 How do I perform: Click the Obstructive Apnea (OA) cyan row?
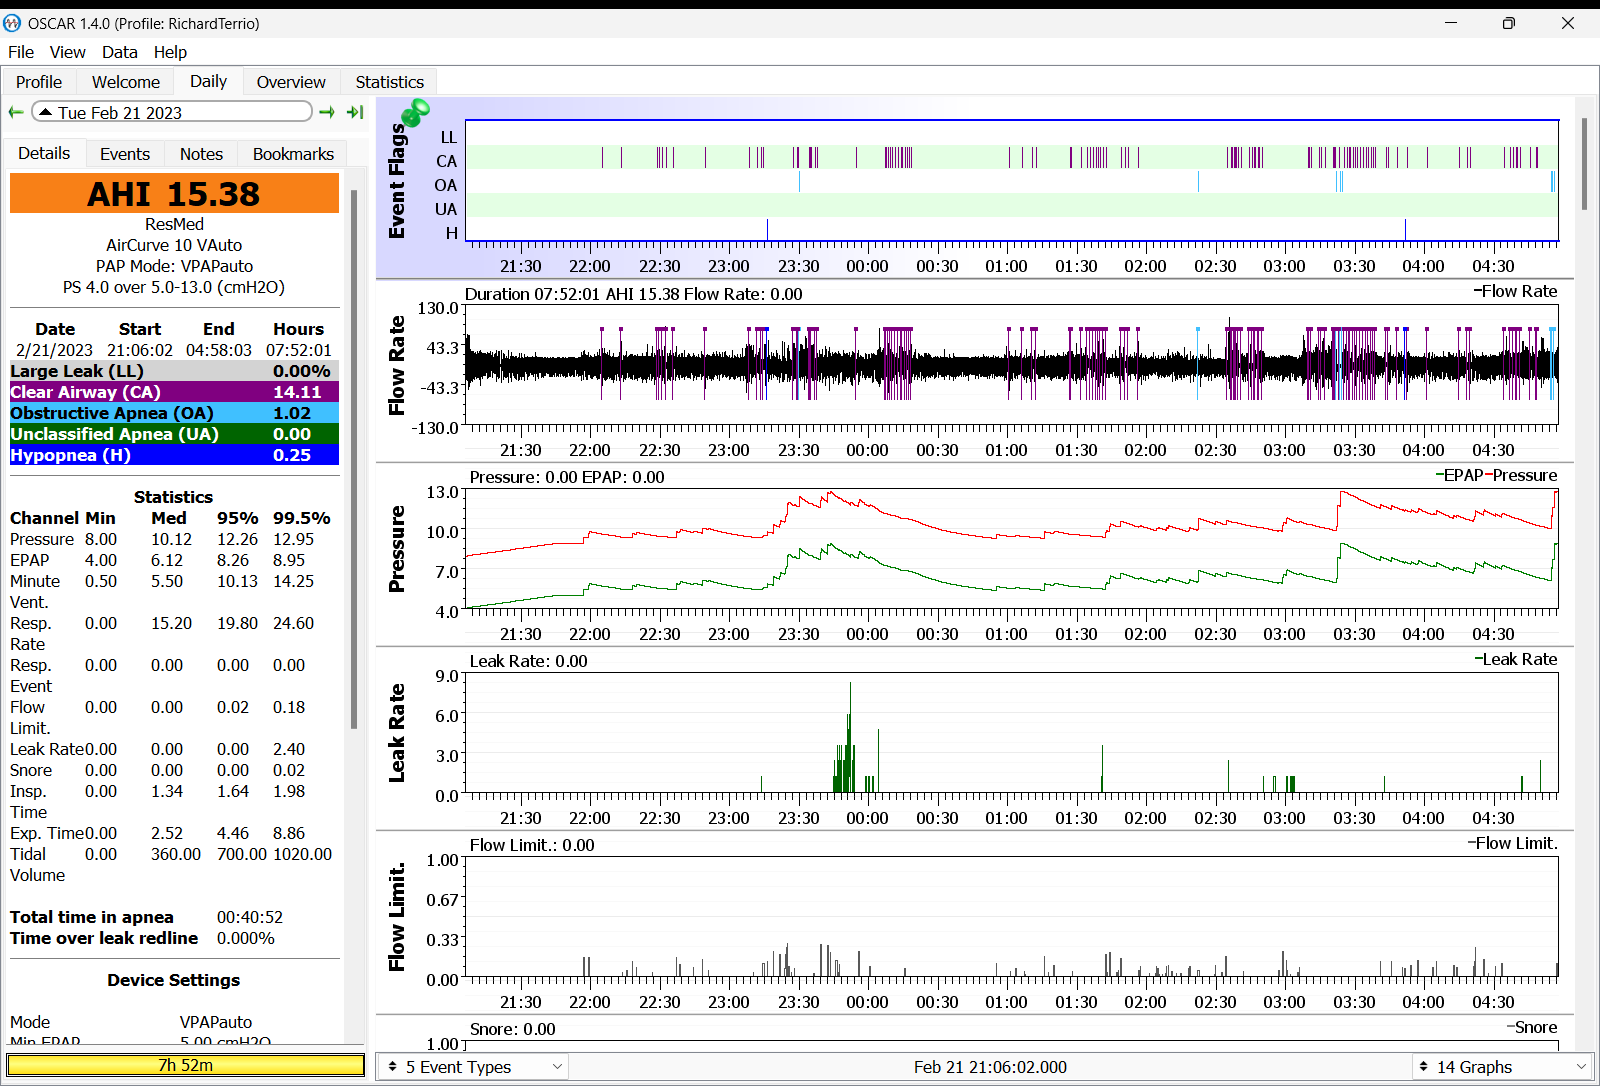tap(174, 413)
